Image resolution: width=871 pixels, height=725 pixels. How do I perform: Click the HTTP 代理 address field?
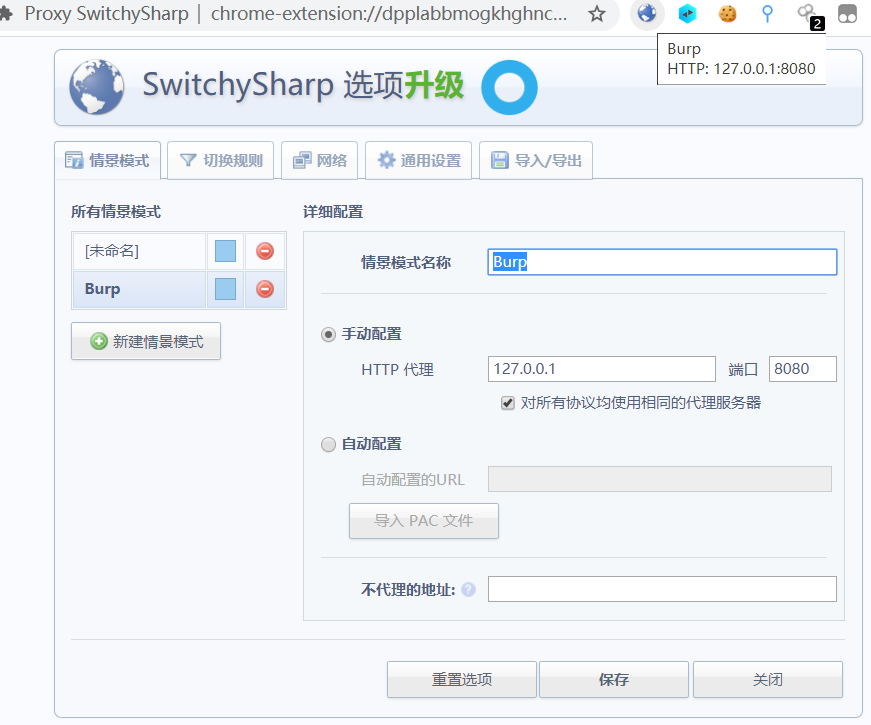click(x=602, y=369)
